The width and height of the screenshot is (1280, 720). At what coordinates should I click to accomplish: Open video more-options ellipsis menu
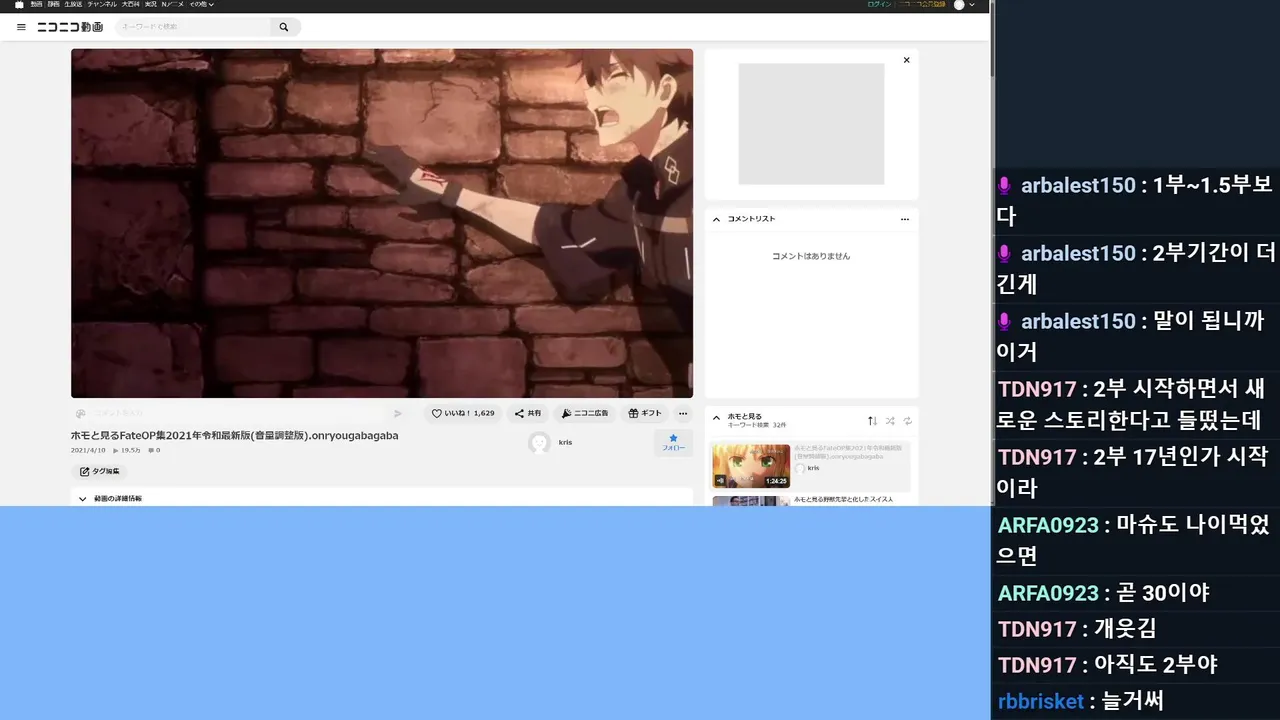683,413
